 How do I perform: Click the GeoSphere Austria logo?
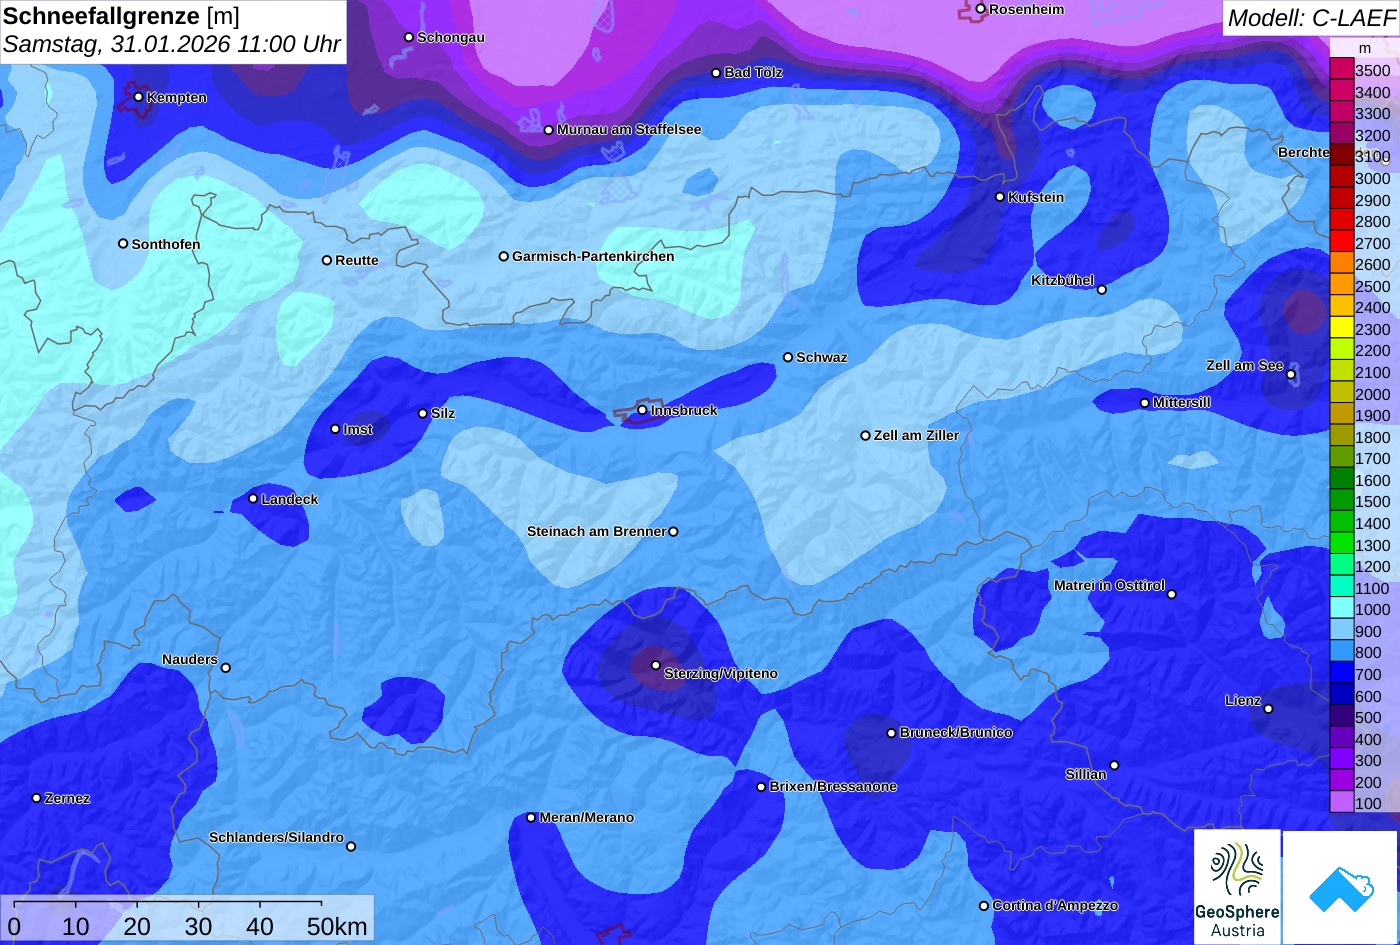pos(1237,886)
